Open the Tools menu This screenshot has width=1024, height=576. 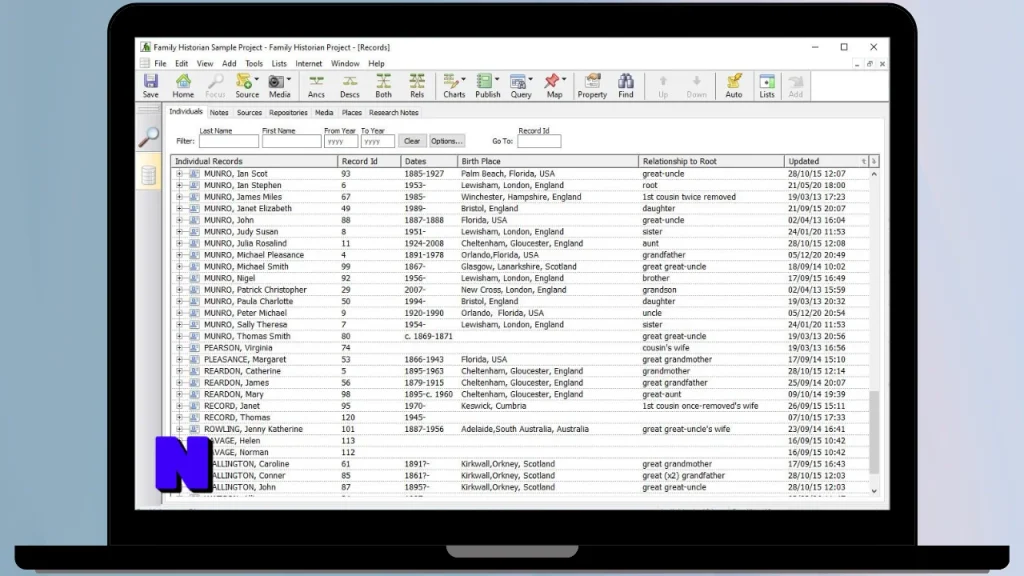[254, 63]
